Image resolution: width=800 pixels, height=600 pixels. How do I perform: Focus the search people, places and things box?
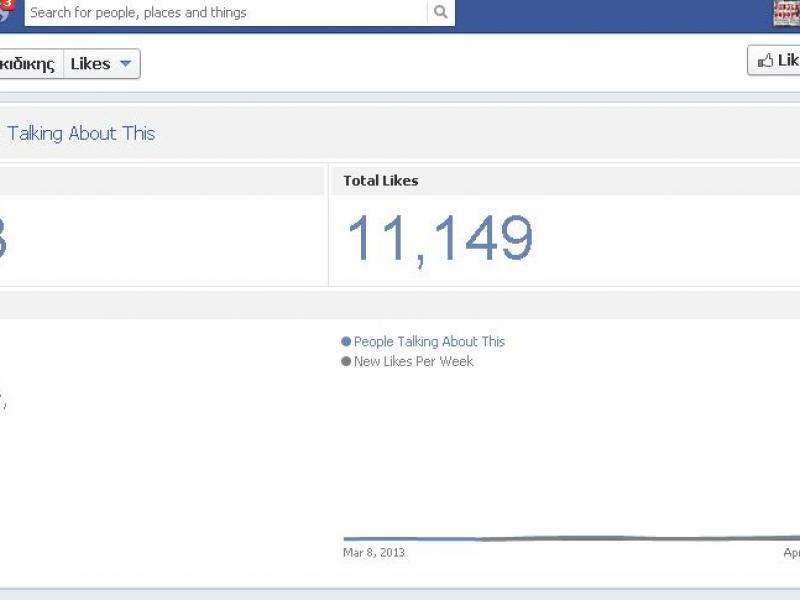(225, 13)
